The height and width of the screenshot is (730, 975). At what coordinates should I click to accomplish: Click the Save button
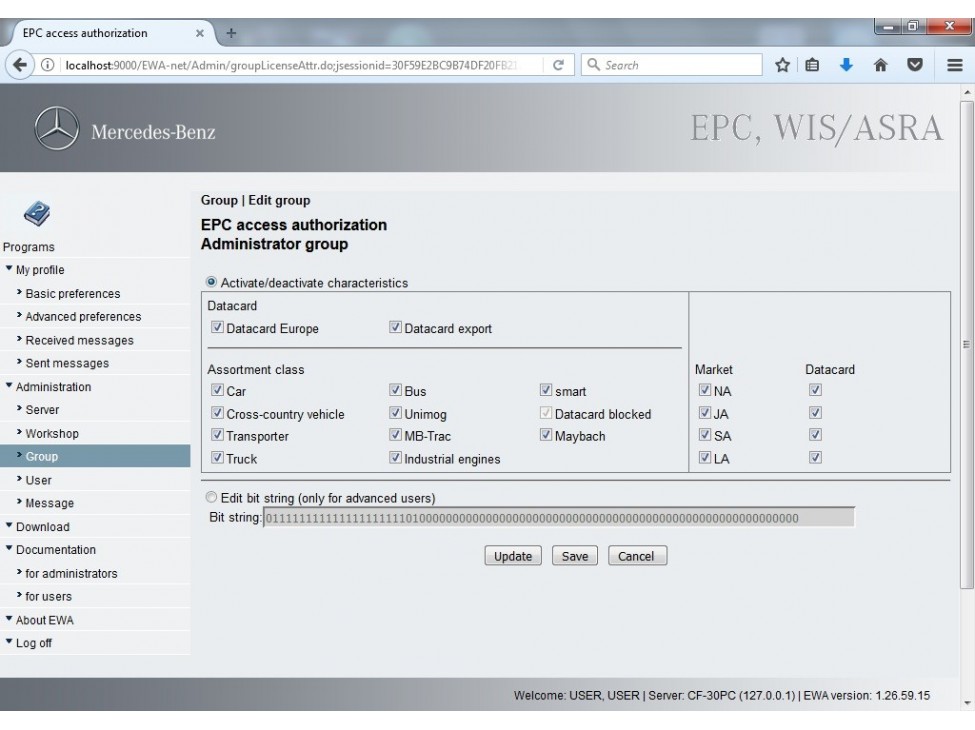(573, 556)
